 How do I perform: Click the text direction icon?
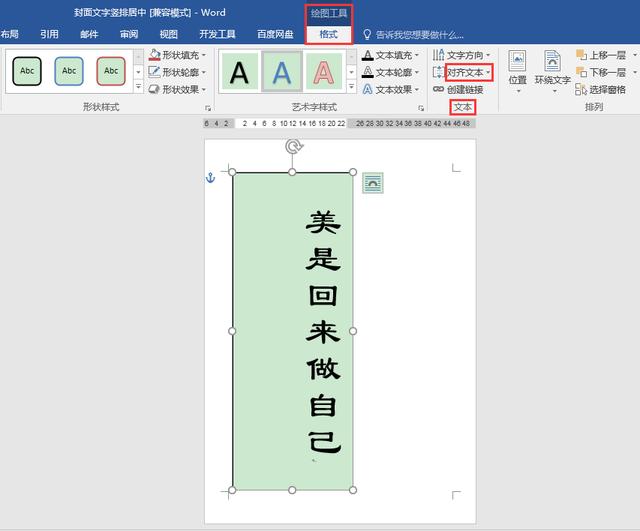(x=438, y=55)
